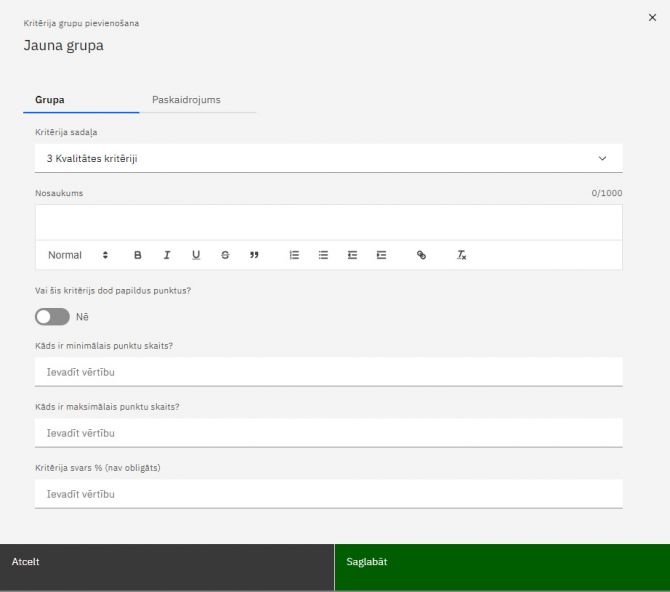Start a bulleted list
The width and height of the screenshot is (670, 592).
323,255
